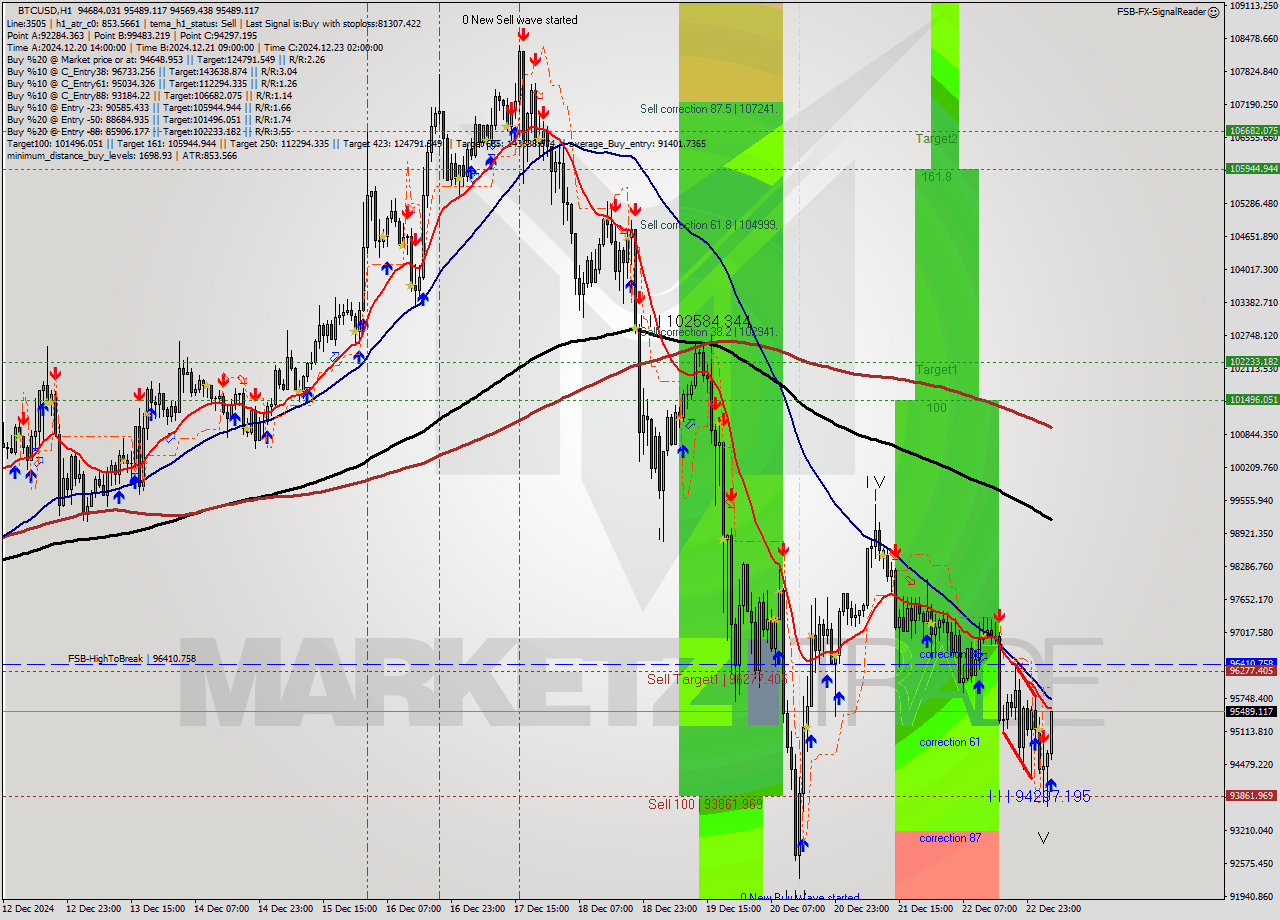Select the 'III 94297.195' wave label
1280x920 pixels.
click(1039, 796)
